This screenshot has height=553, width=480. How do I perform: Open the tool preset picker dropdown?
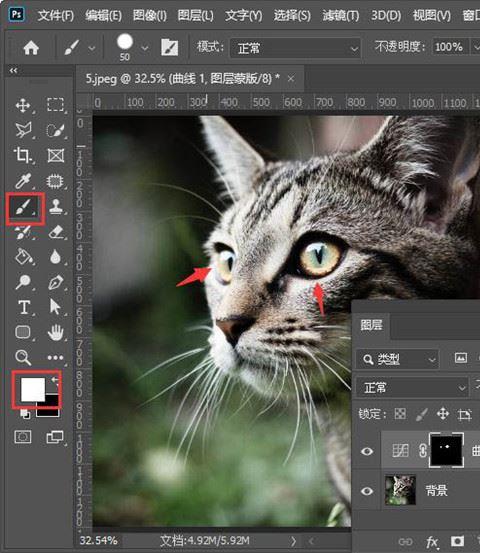click(92, 48)
